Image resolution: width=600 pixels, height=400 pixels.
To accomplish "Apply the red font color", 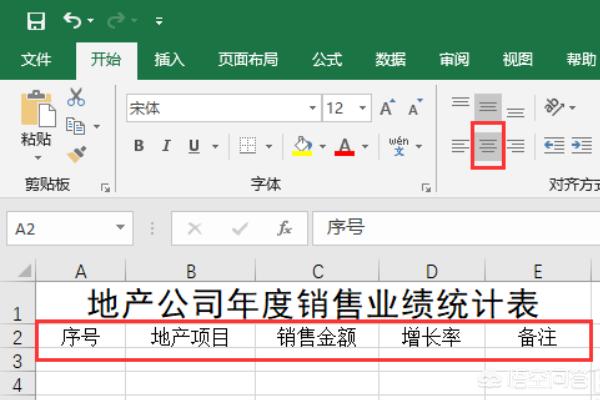I will 344,147.
